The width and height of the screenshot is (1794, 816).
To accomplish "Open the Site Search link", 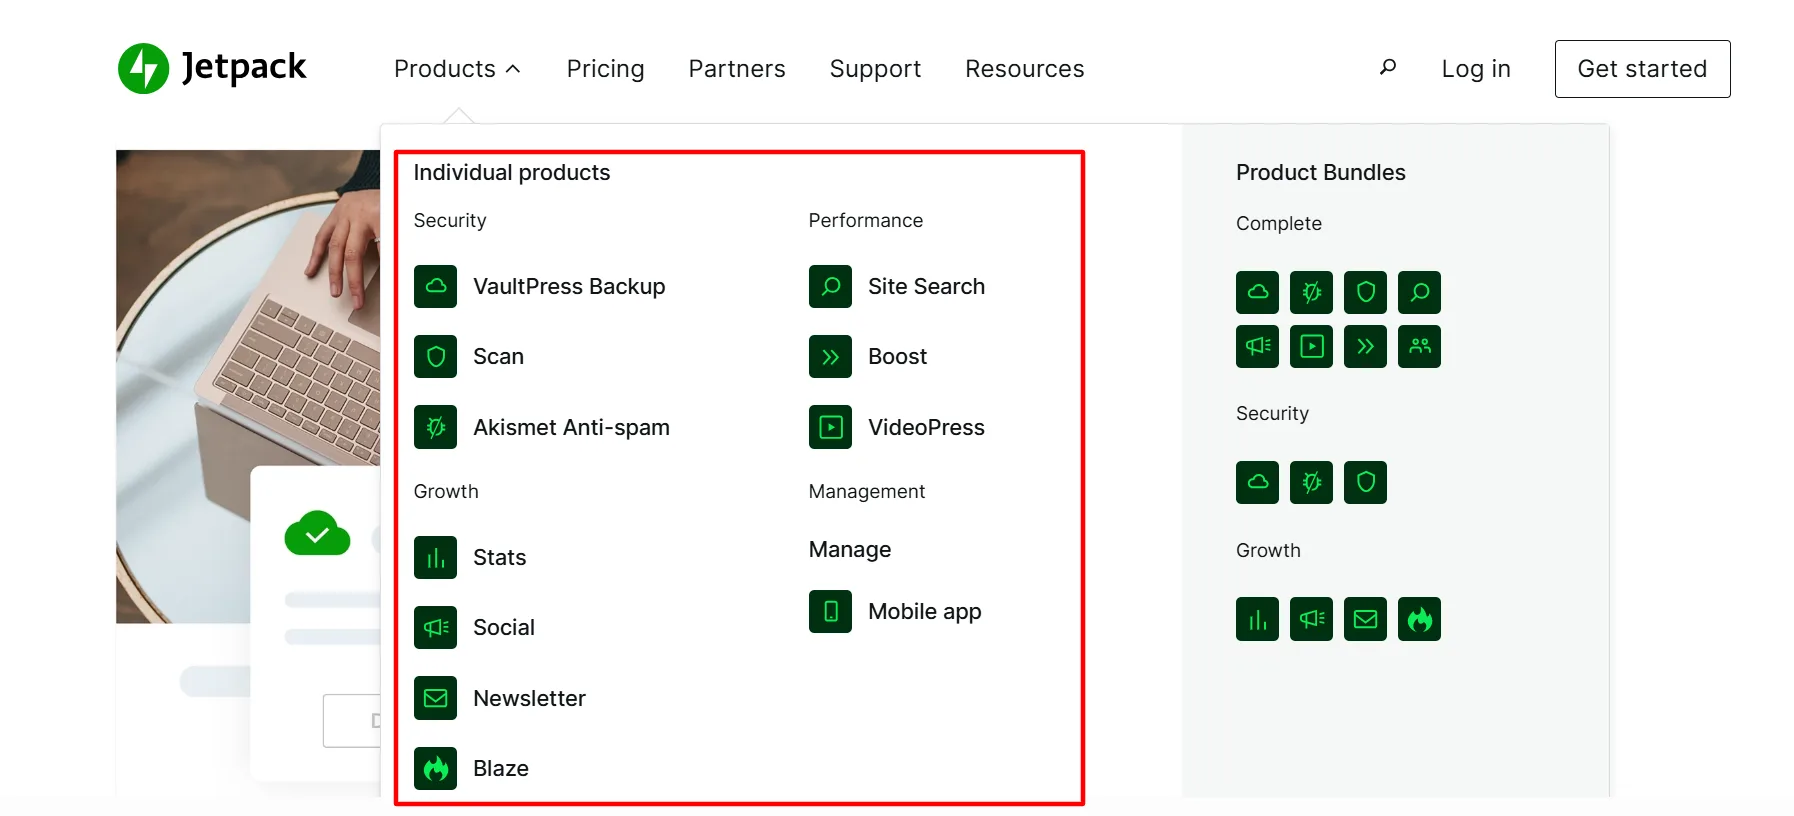I will tap(926, 287).
